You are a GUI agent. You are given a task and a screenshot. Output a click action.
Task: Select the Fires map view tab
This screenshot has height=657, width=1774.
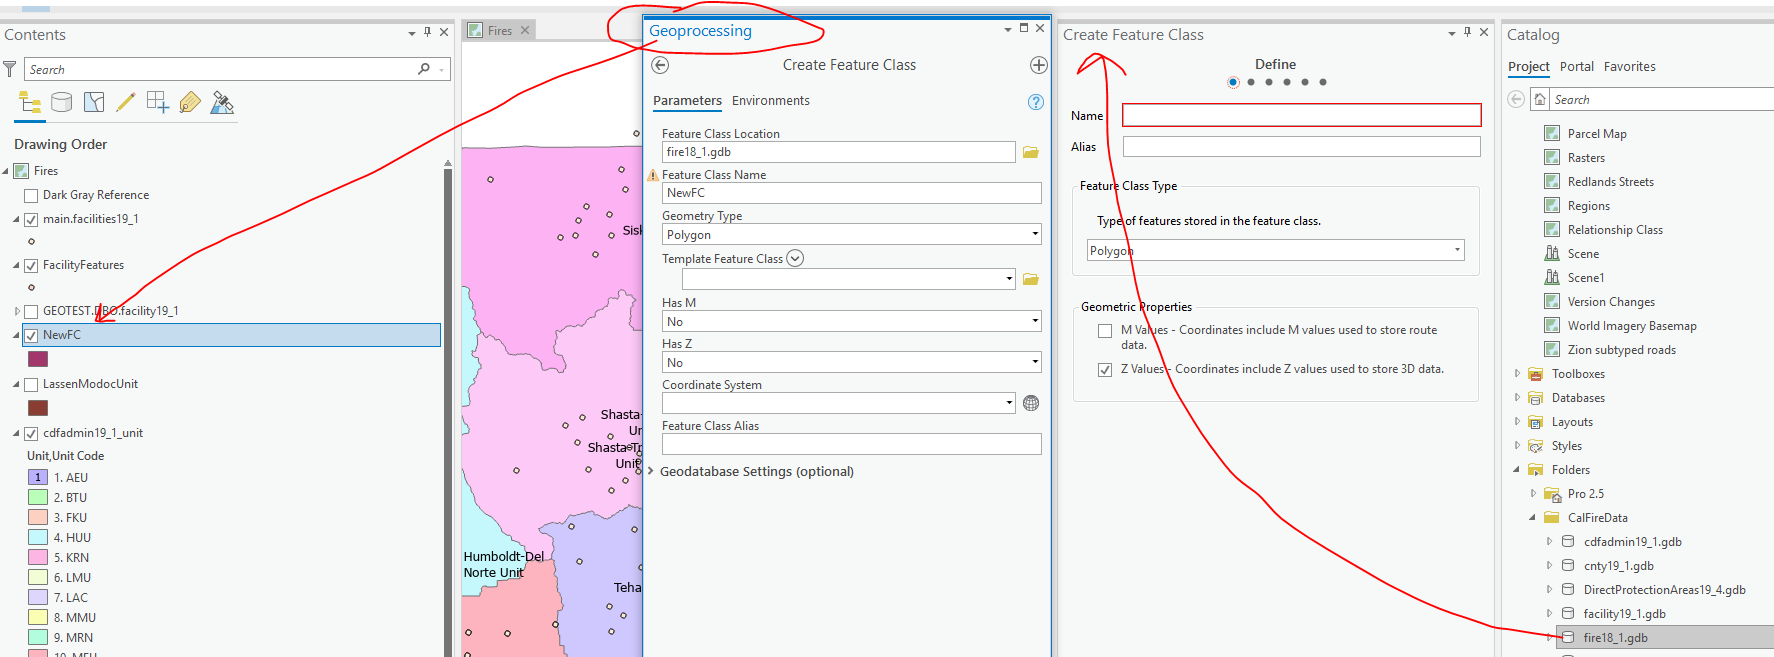[500, 31]
